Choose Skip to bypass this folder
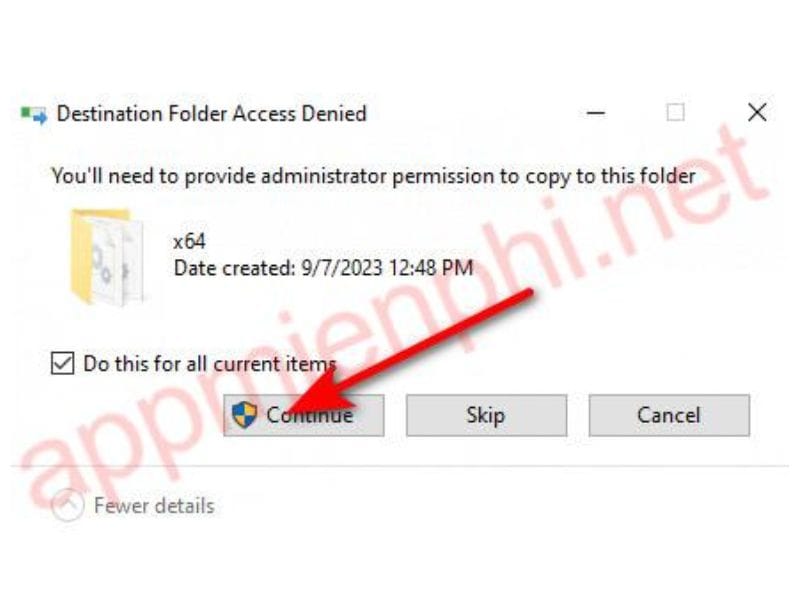This screenshot has width=800, height=600. 486,415
